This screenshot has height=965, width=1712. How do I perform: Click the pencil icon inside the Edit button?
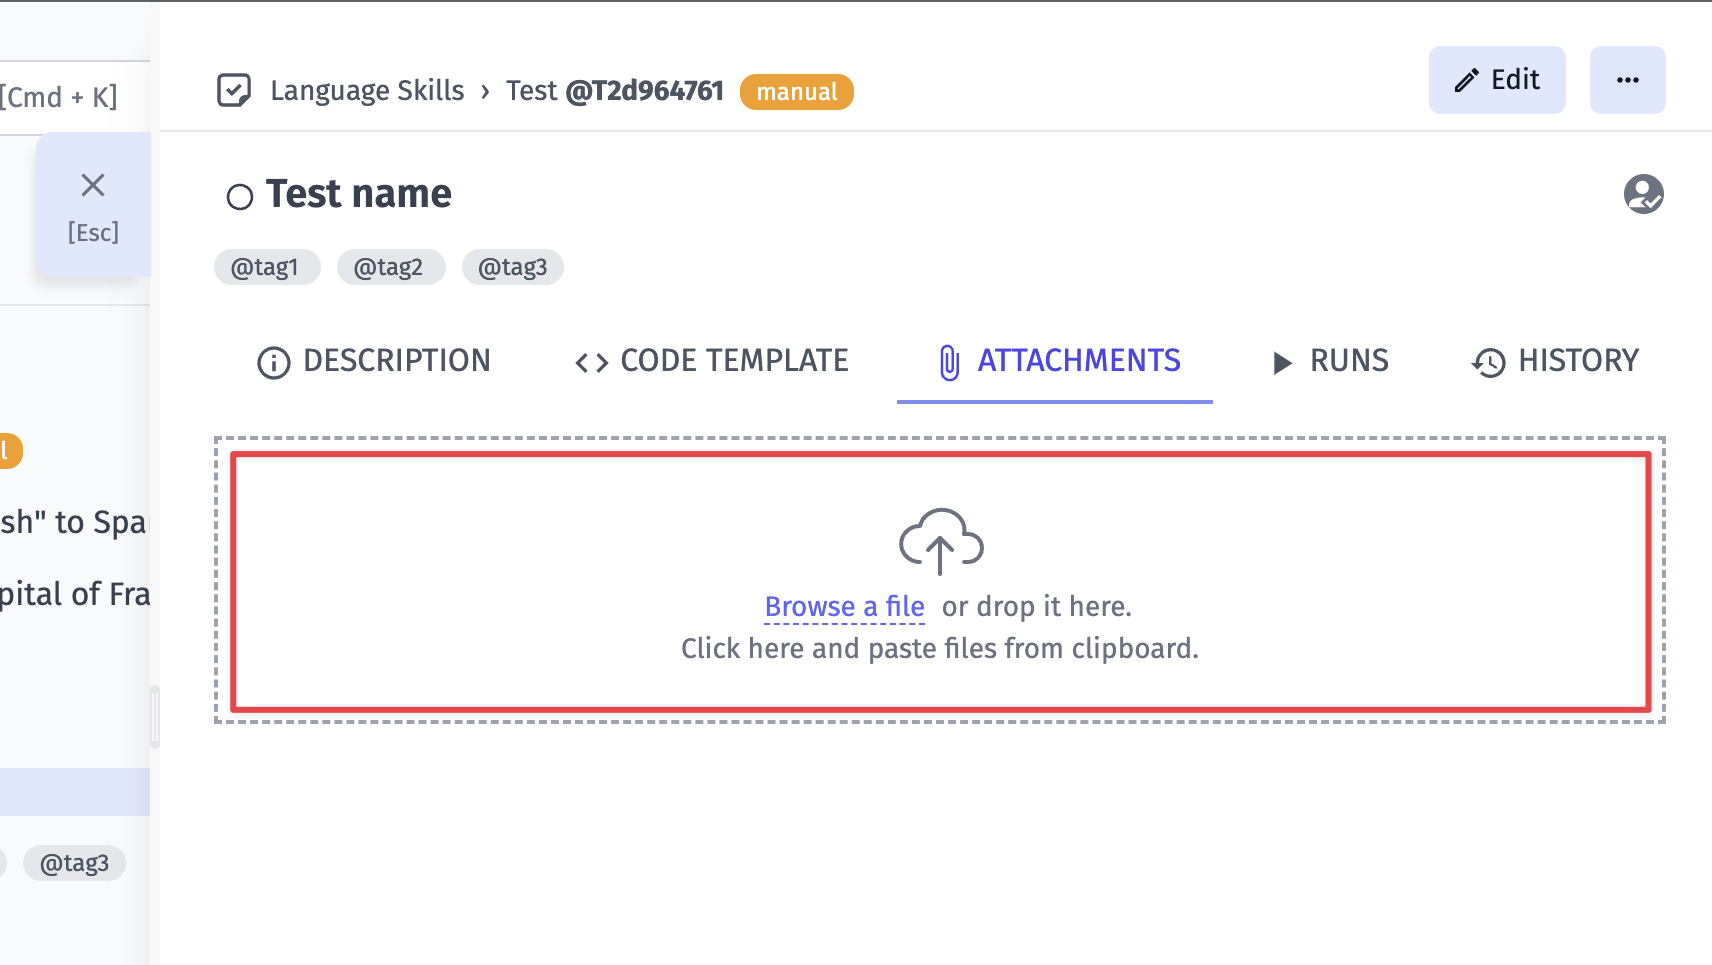point(1464,80)
